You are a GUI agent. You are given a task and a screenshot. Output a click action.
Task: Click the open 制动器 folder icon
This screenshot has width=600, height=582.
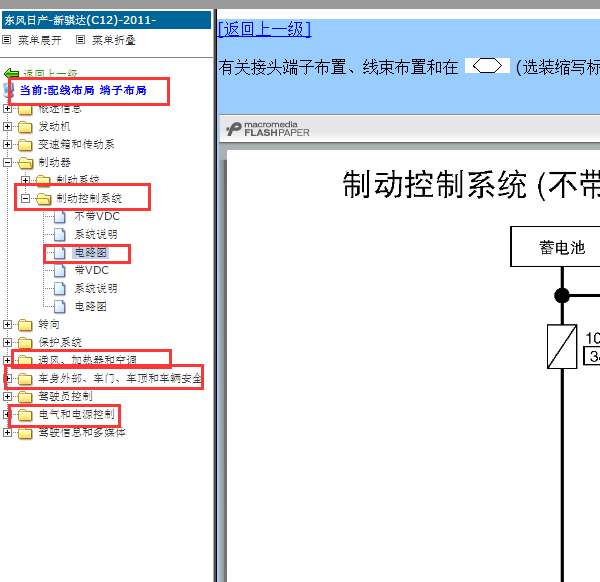coord(25,163)
